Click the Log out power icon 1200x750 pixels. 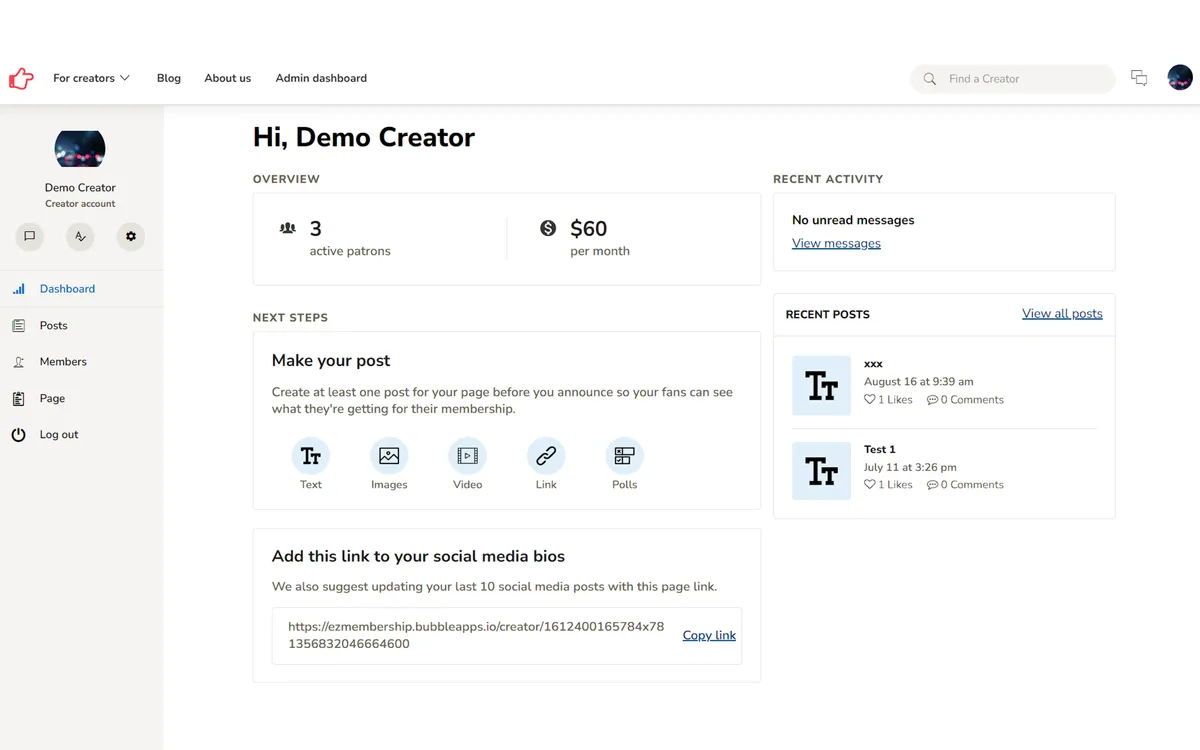[x=18, y=435]
